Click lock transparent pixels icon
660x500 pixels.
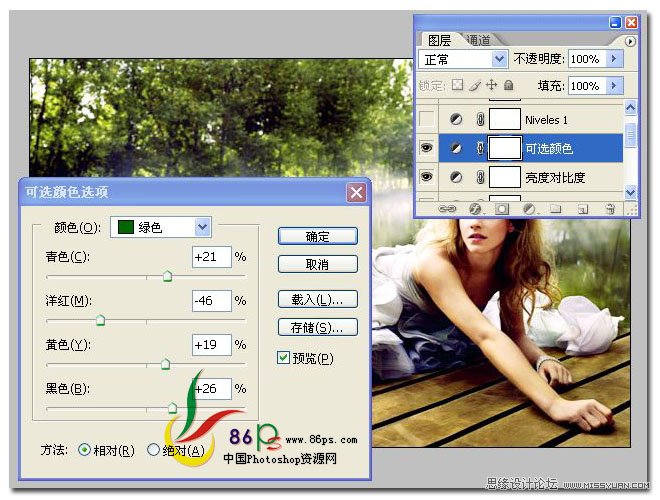[x=457, y=85]
